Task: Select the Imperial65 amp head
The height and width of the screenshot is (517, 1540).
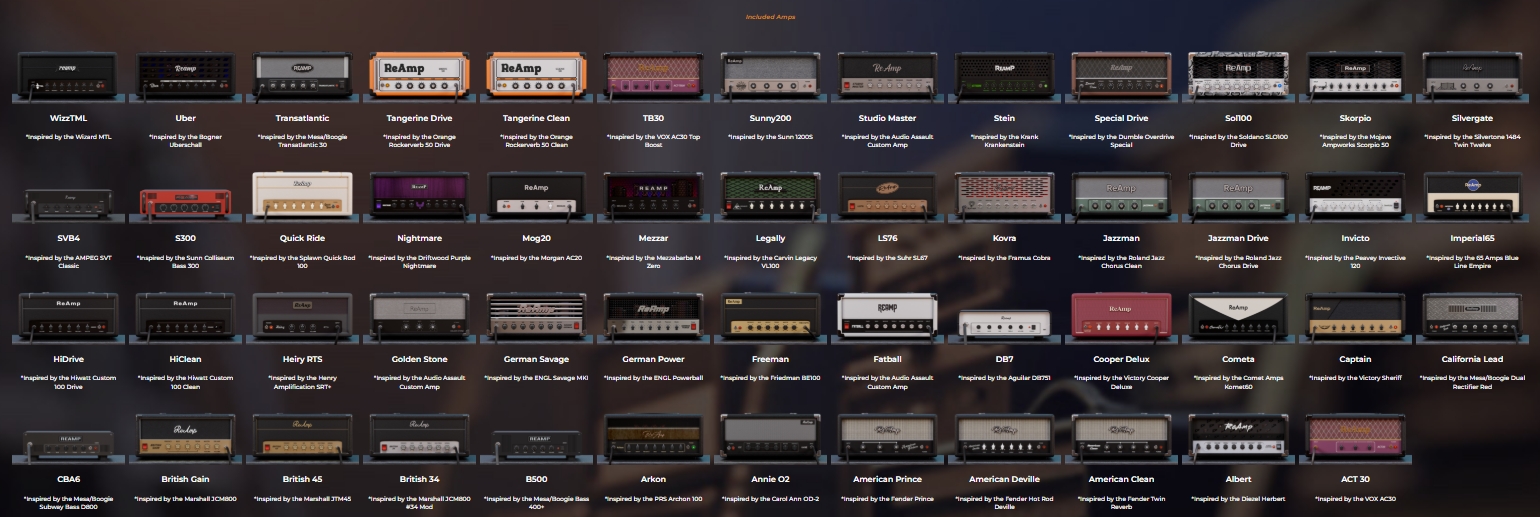Action: coord(1472,195)
